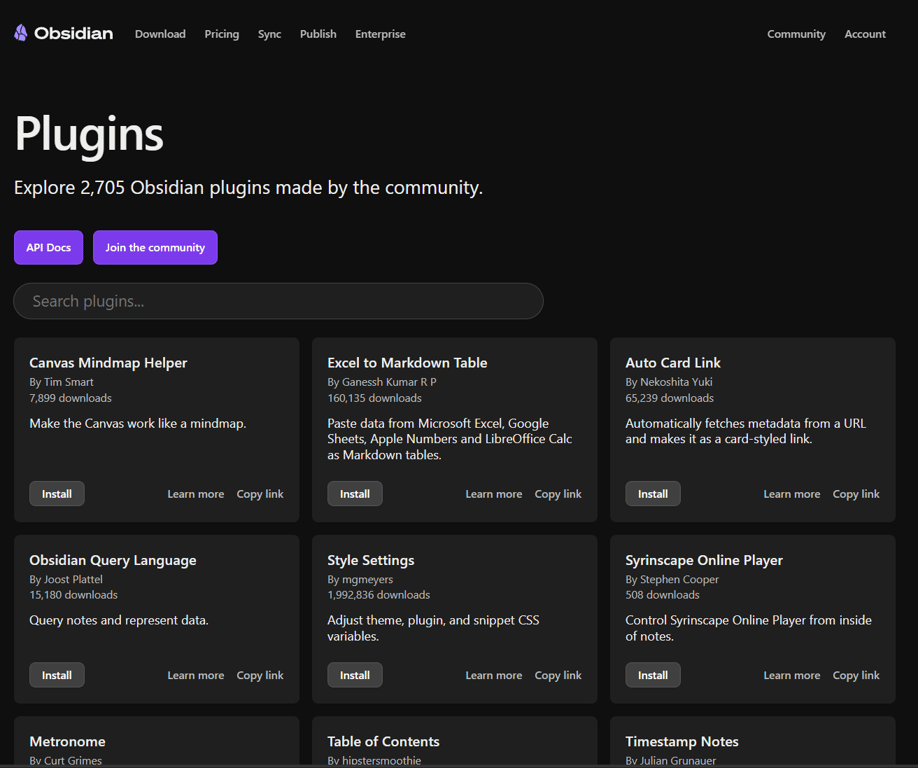This screenshot has width=918, height=768.
Task: Copy link for Syrinscape Online Player
Action: [856, 676]
